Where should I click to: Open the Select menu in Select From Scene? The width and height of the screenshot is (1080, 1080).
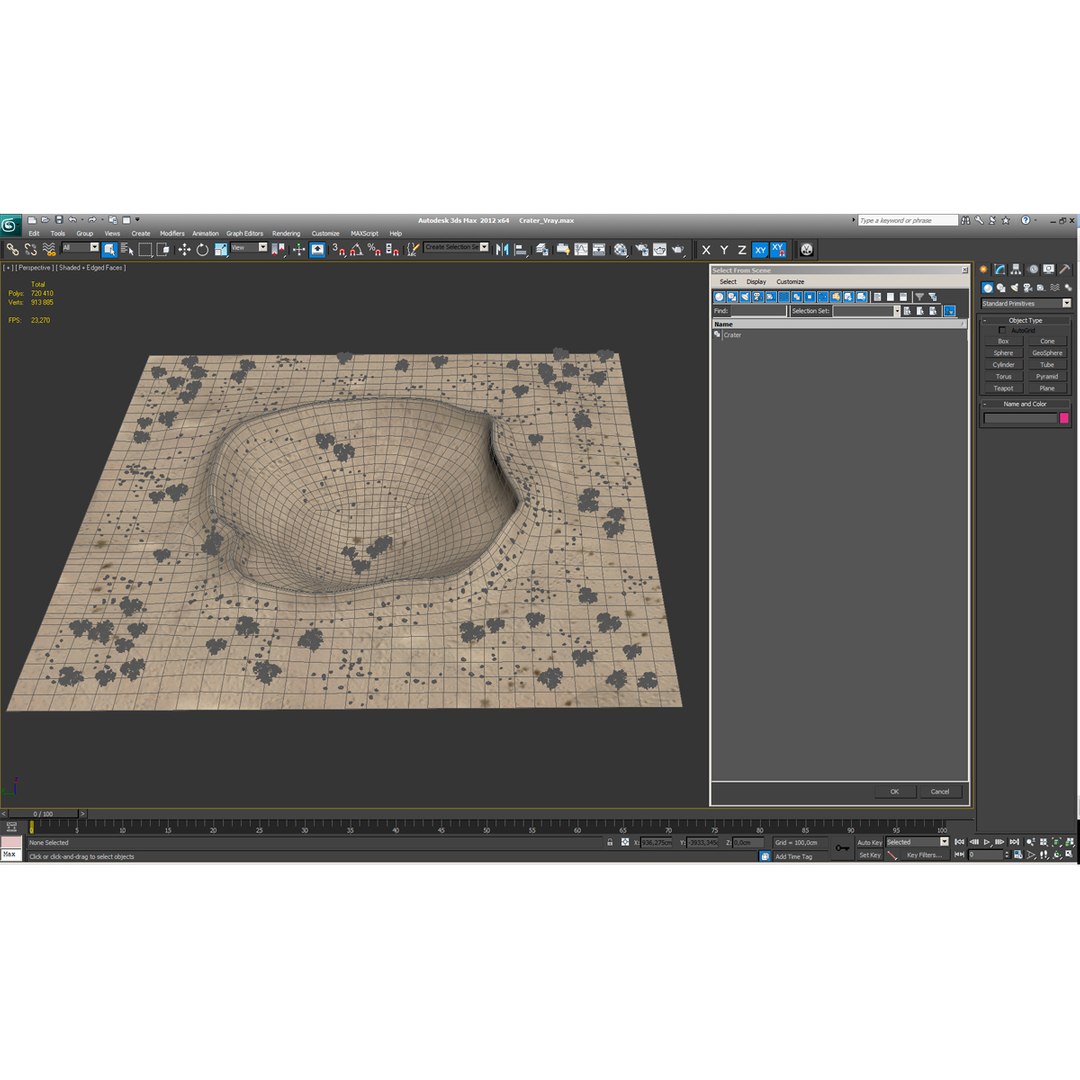coord(728,282)
